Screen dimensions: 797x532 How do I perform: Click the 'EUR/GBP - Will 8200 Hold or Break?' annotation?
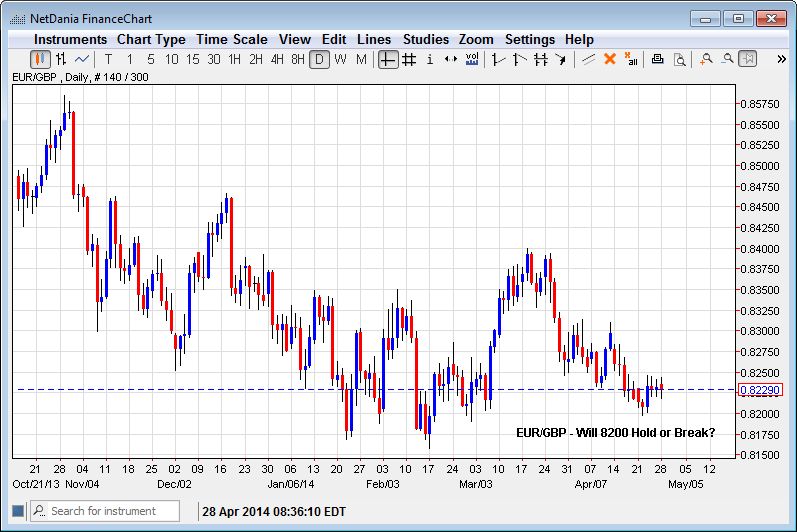pyautogui.click(x=616, y=432)
